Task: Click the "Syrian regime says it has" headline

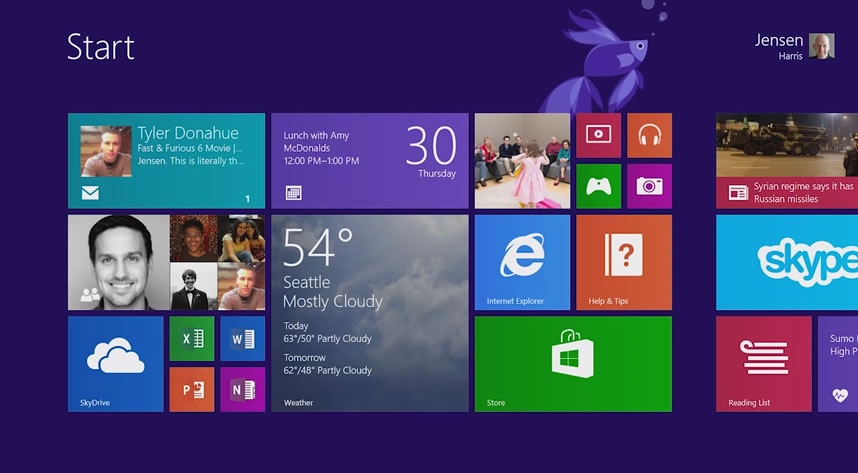Action: click(x=803, y=186)
